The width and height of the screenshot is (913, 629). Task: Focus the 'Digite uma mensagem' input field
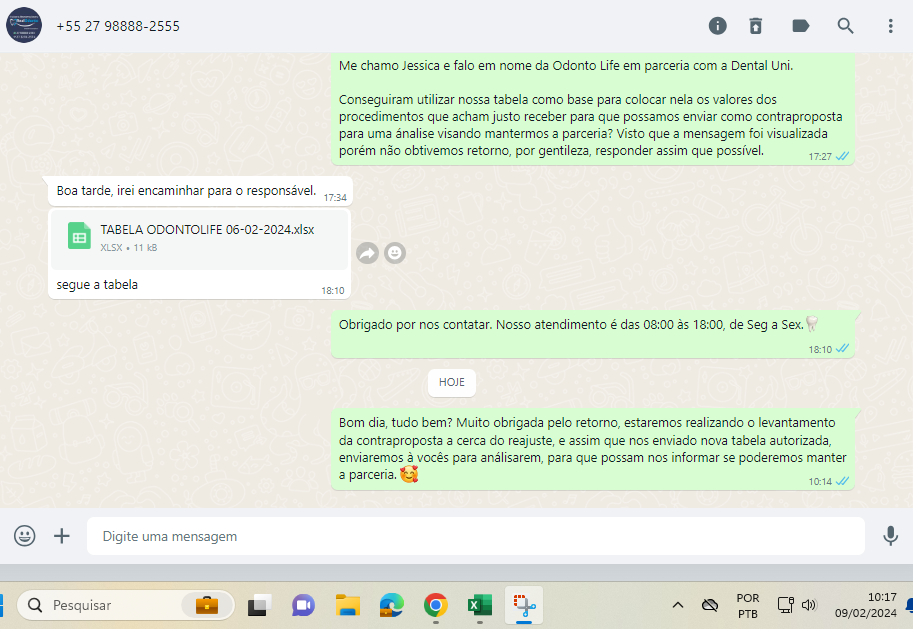click(475, 536)
